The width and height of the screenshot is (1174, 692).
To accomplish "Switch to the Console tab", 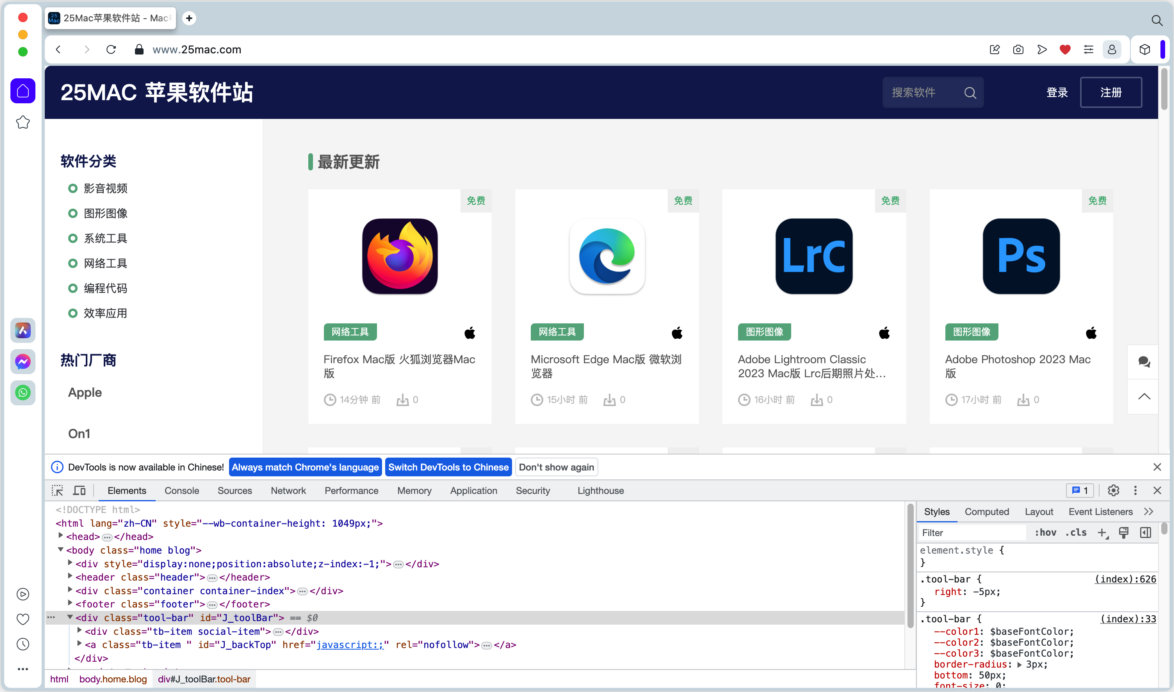I will click(x=181, y=491).
